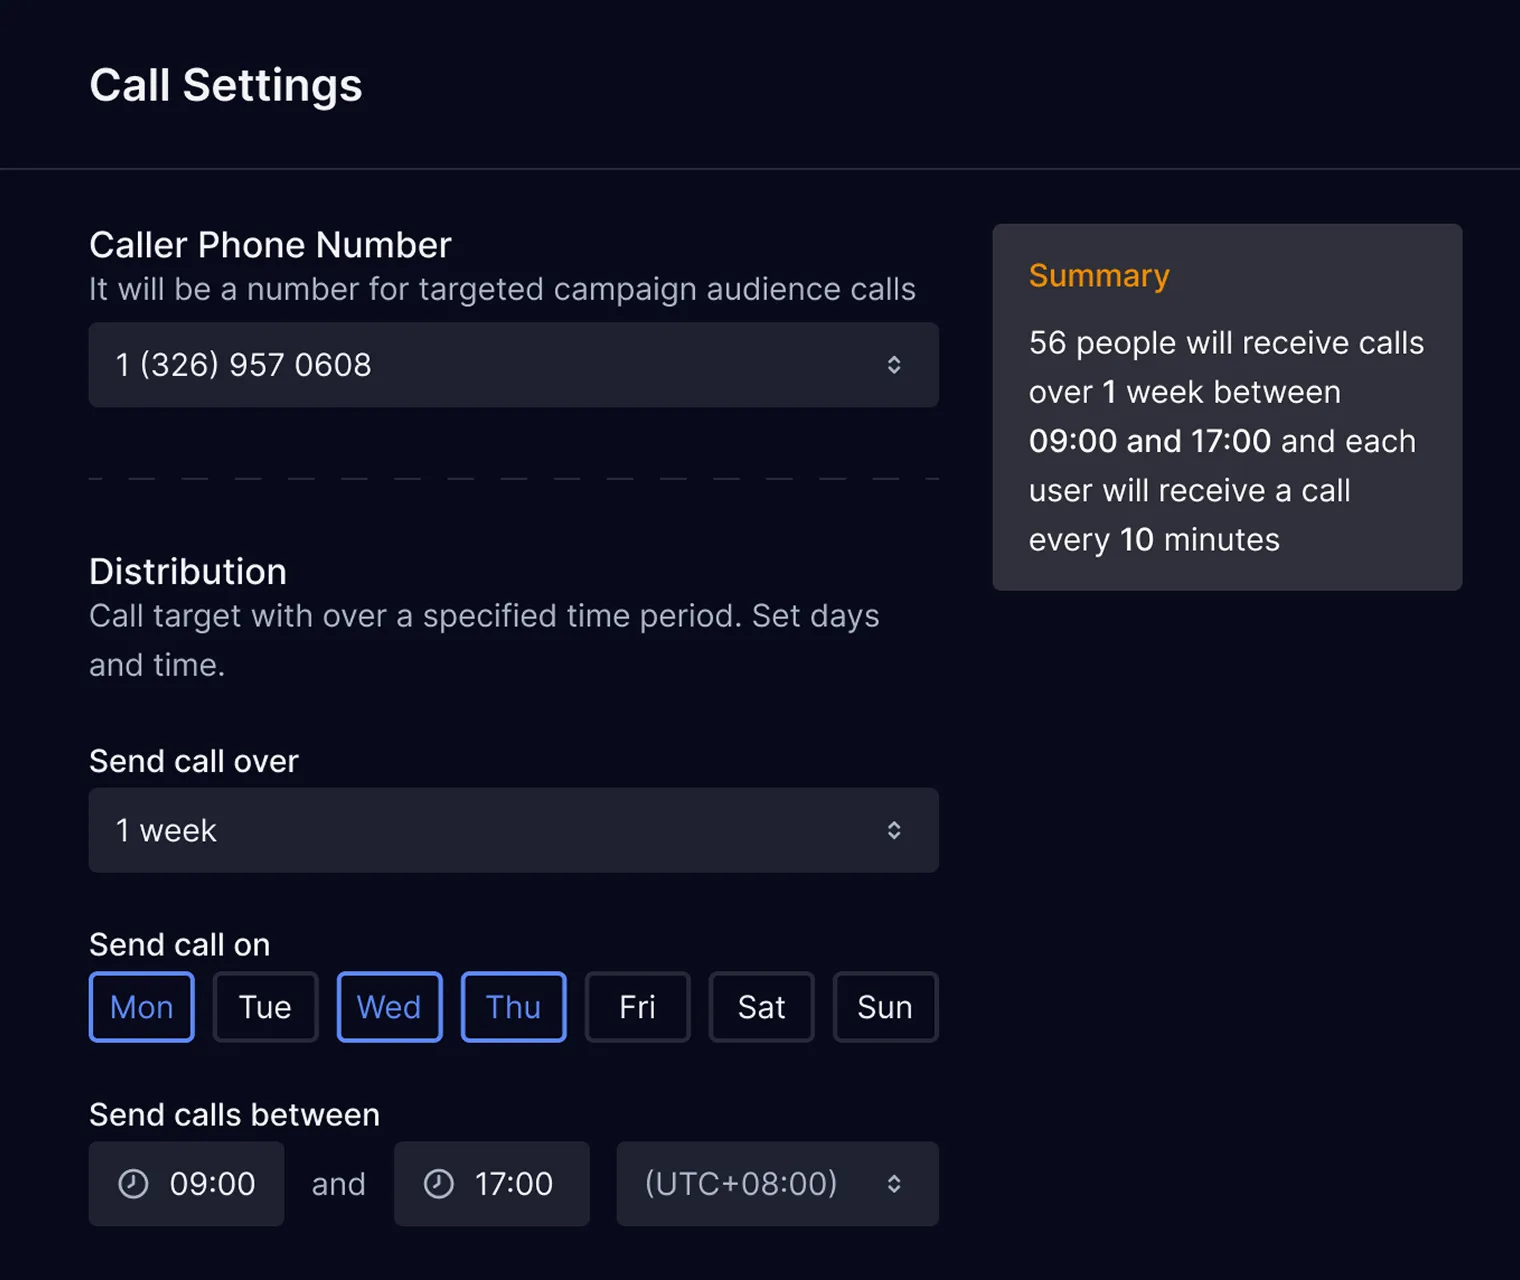Viewport: 1520px width, 1280px height.
Task: Click the Distribution section heading
Action: pyautogui.click(x=188, y=572)
